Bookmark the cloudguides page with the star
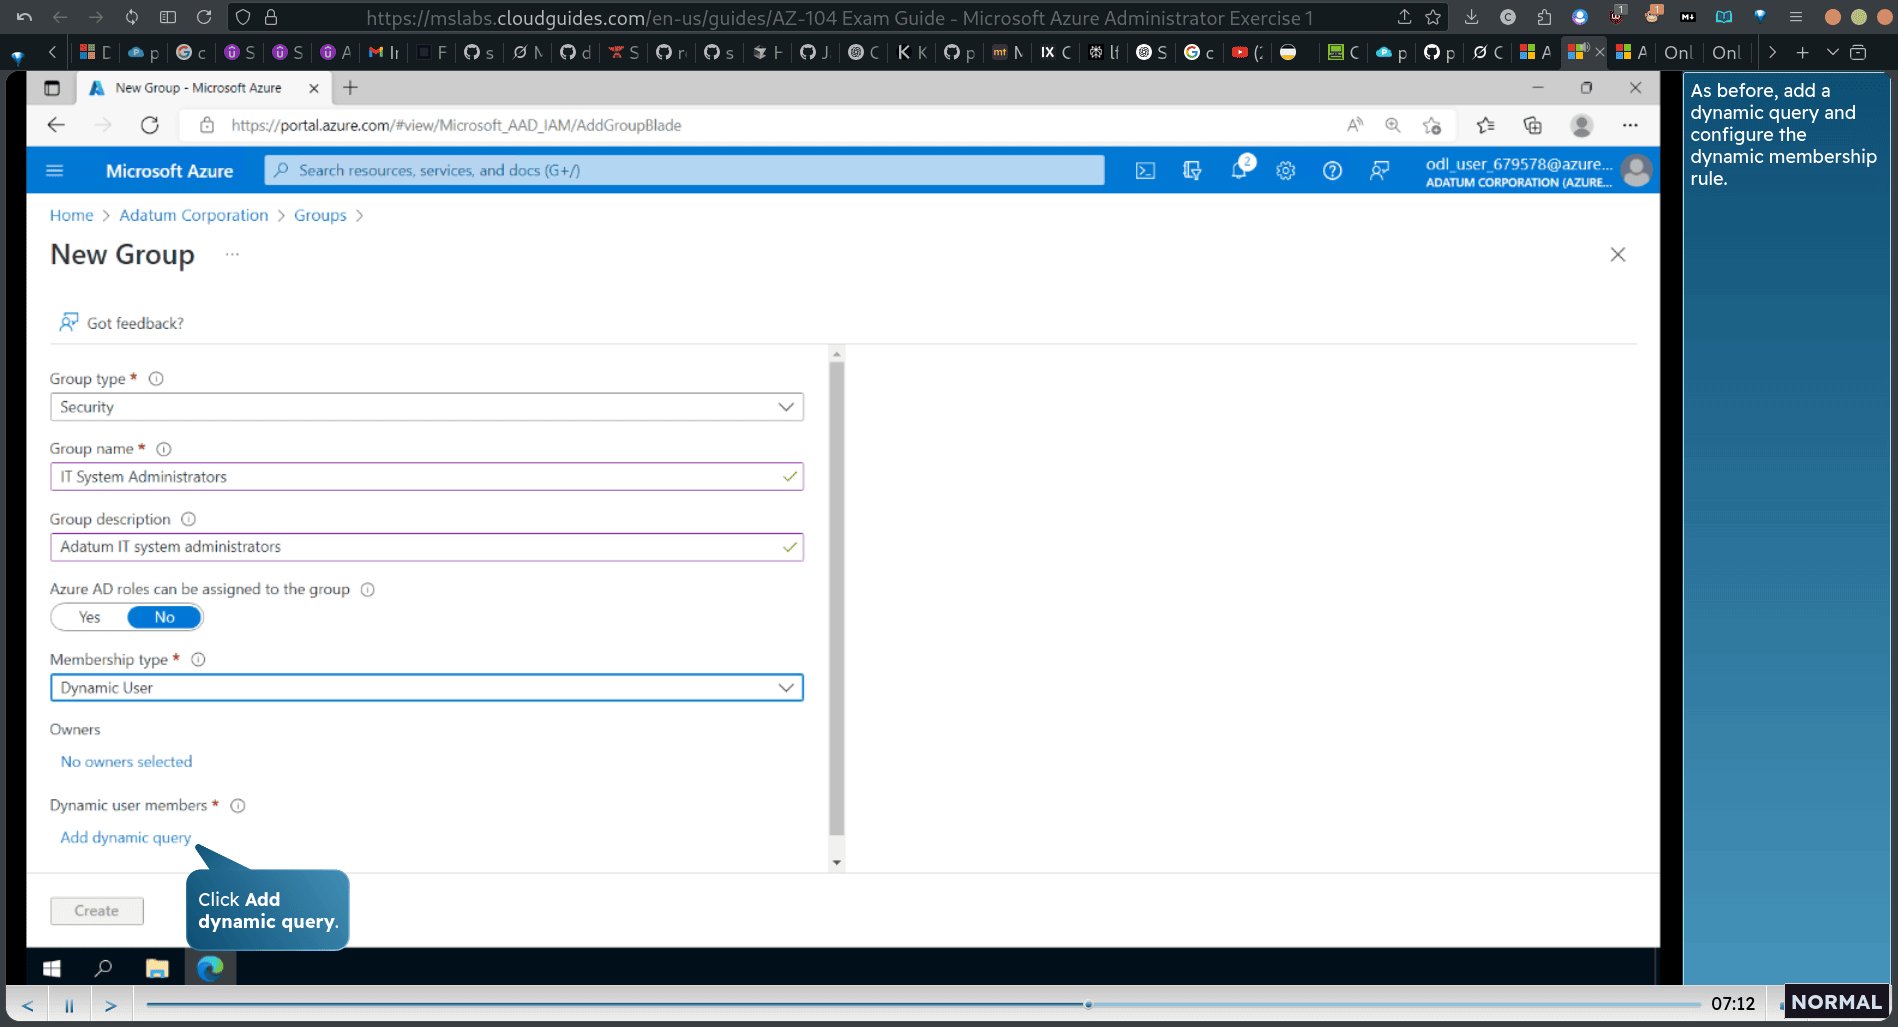This screenshot has height=1027, width=1898. coord(1433,17)
